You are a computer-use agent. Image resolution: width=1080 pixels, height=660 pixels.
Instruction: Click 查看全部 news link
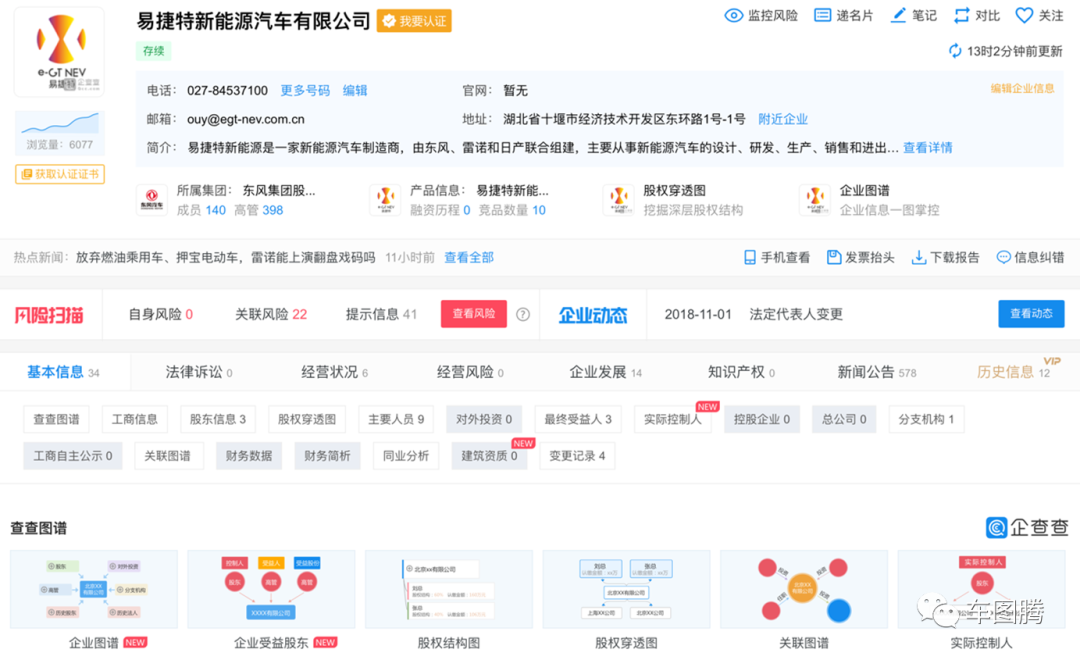pos(468,258)
